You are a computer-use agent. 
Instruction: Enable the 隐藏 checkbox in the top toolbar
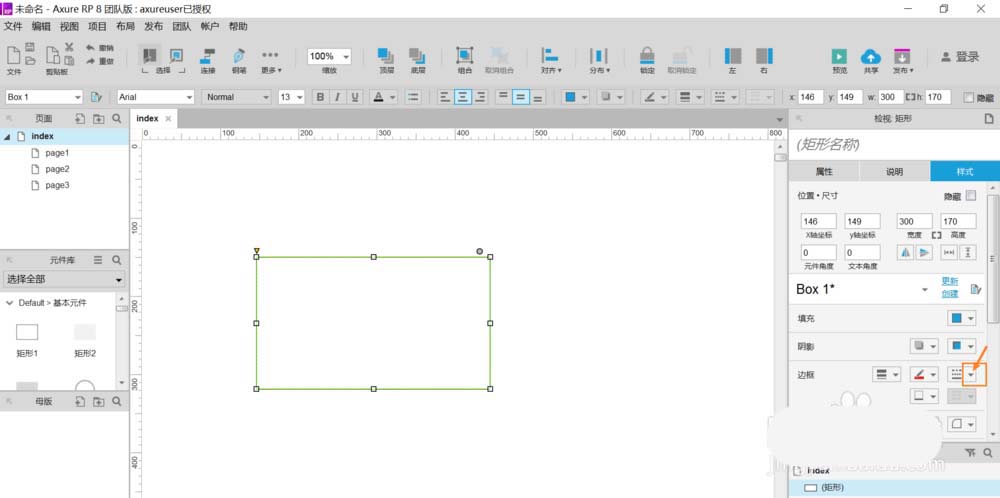pyautogui.click(x=967, y=97)
